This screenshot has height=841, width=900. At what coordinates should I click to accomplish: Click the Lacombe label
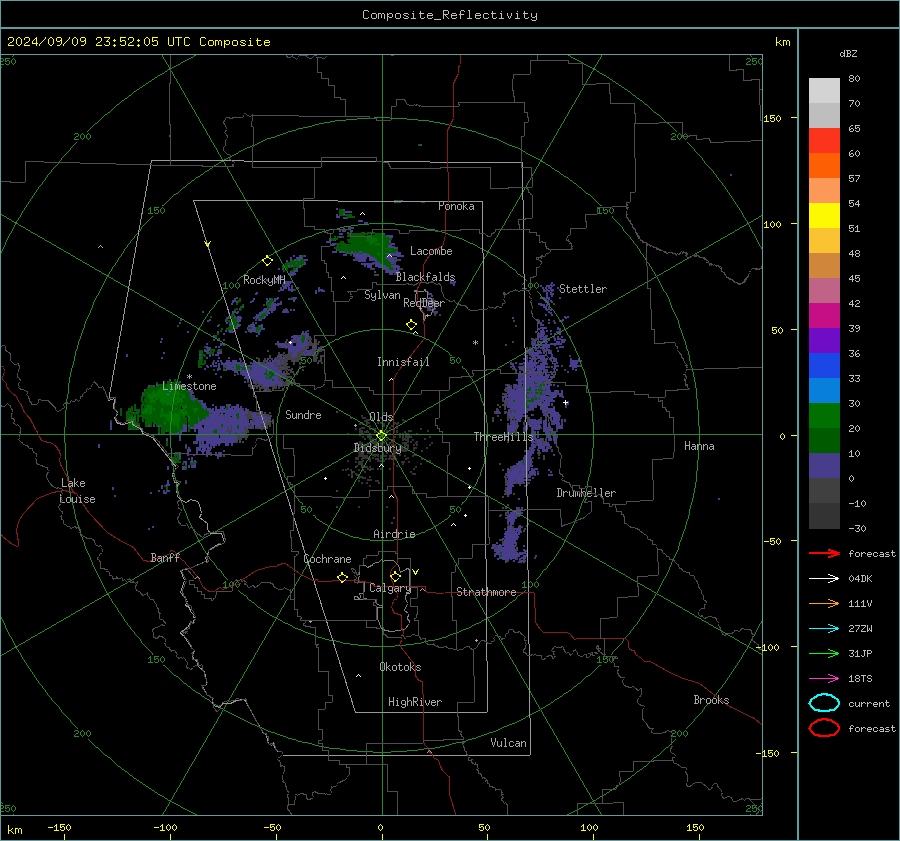pyautogui.click(x=431, y=251)
